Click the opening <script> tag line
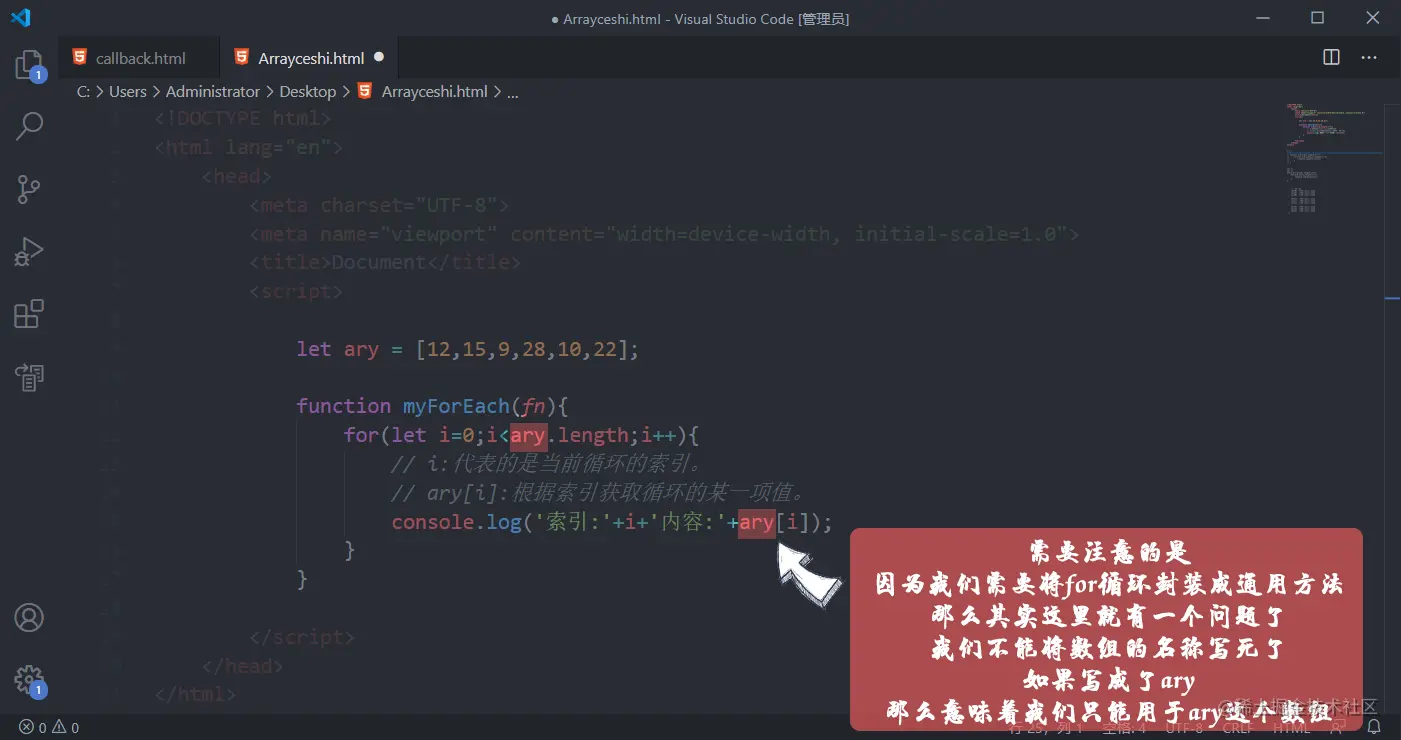This screenshot has width=1401, height=740. click(x=296, y=291)
